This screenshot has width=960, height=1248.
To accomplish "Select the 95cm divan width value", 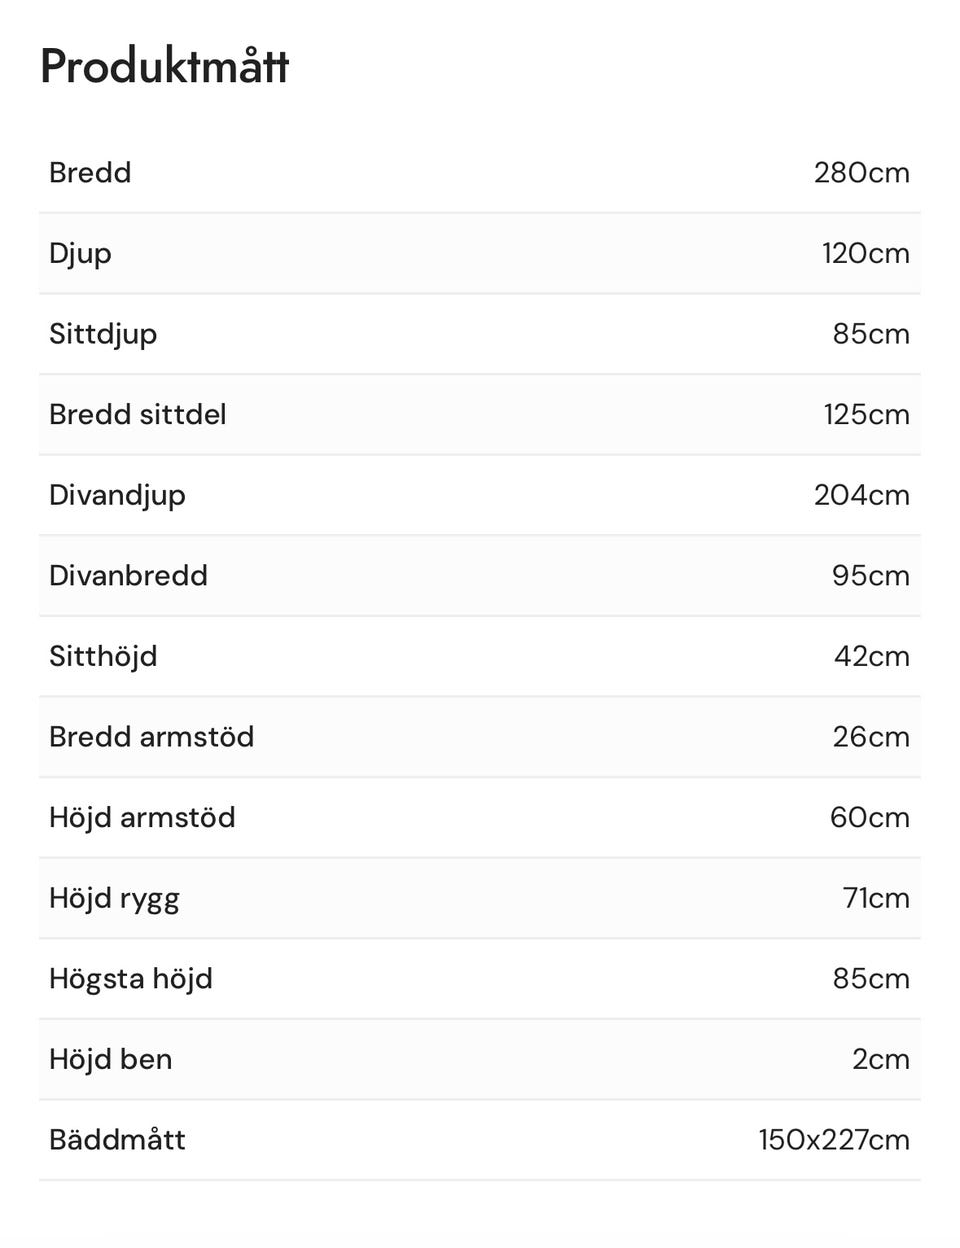I will [x=870, y=575].
